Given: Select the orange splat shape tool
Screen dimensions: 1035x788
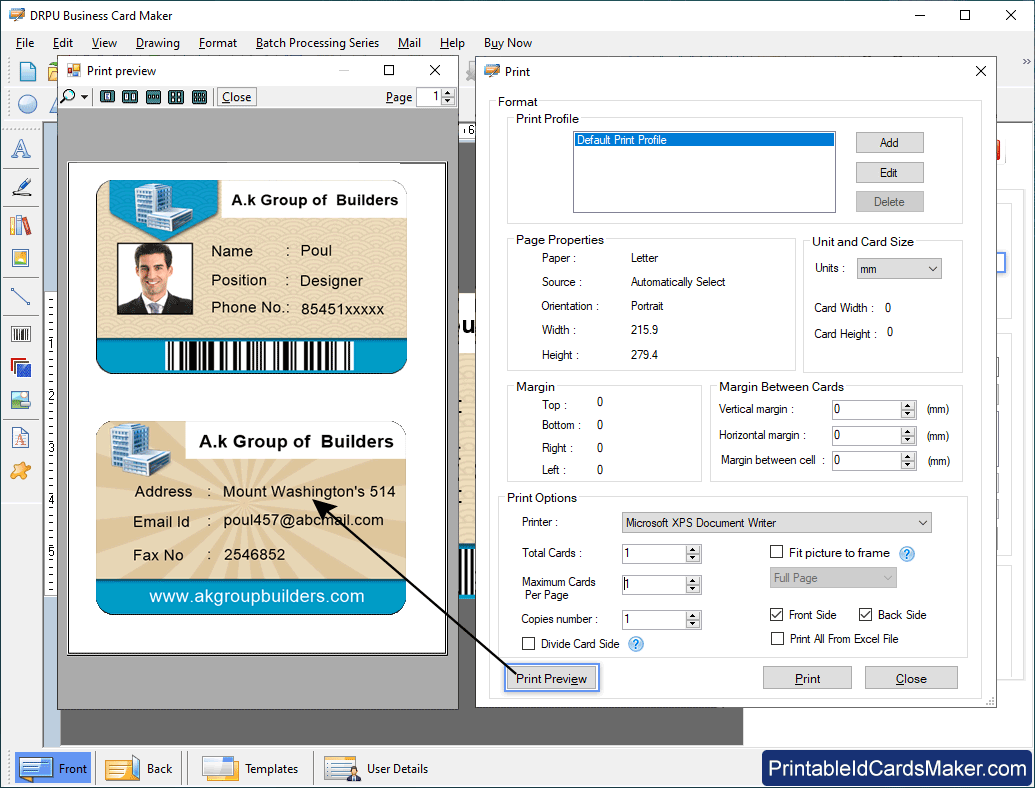Looking at the screenshot, I should [21, 471].
